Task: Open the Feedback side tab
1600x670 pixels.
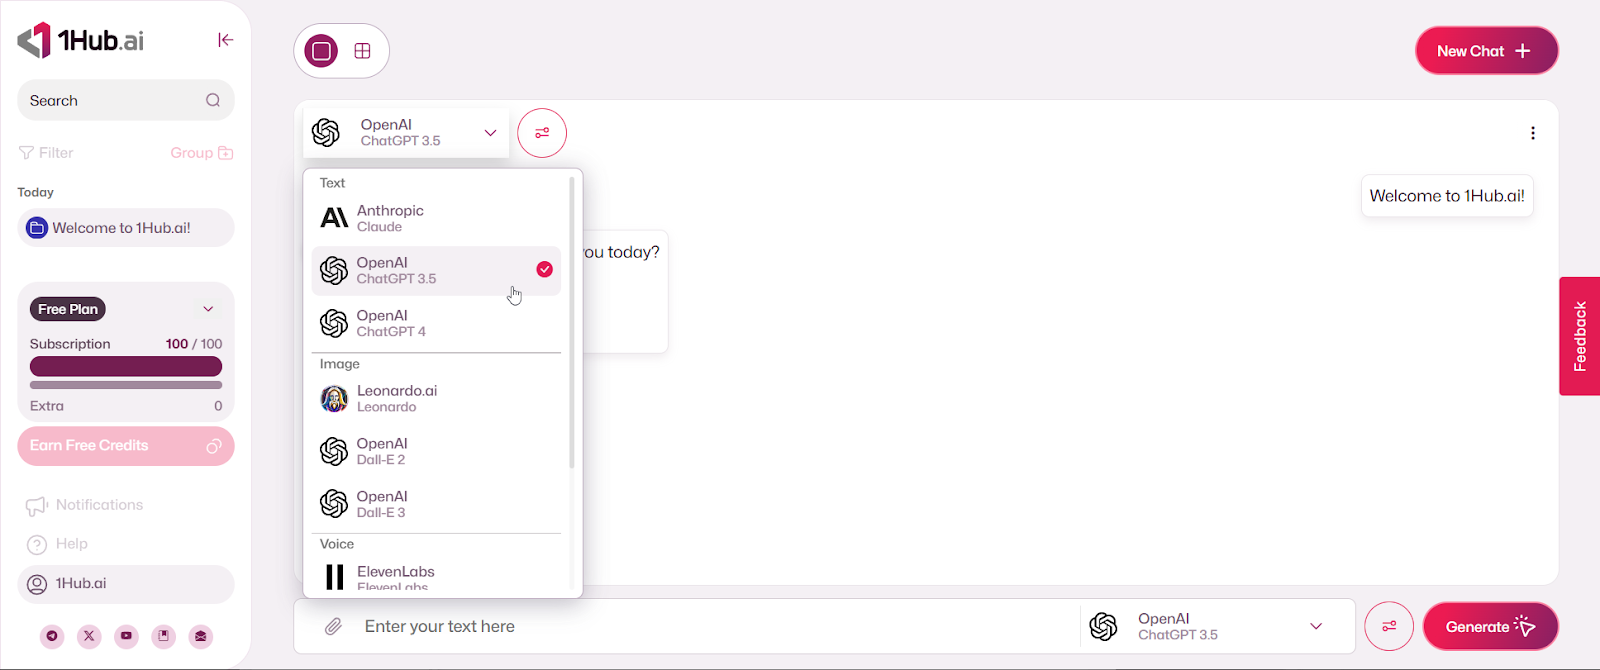Action: 1580,336
